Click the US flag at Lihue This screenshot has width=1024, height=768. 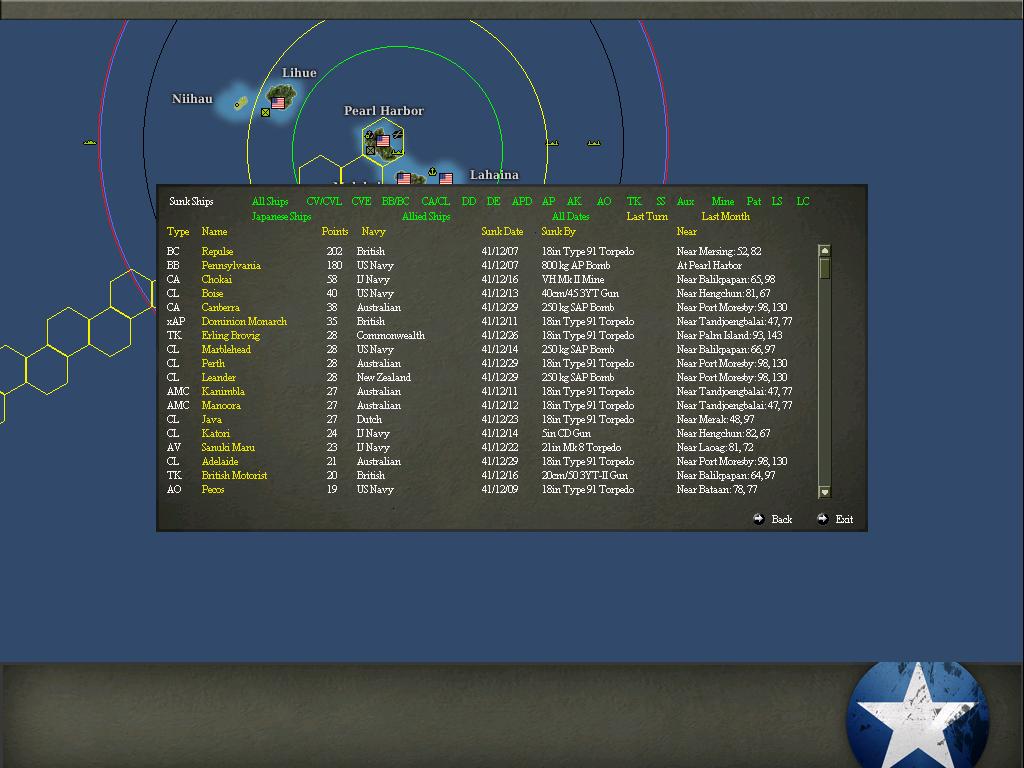coord(278,103)
